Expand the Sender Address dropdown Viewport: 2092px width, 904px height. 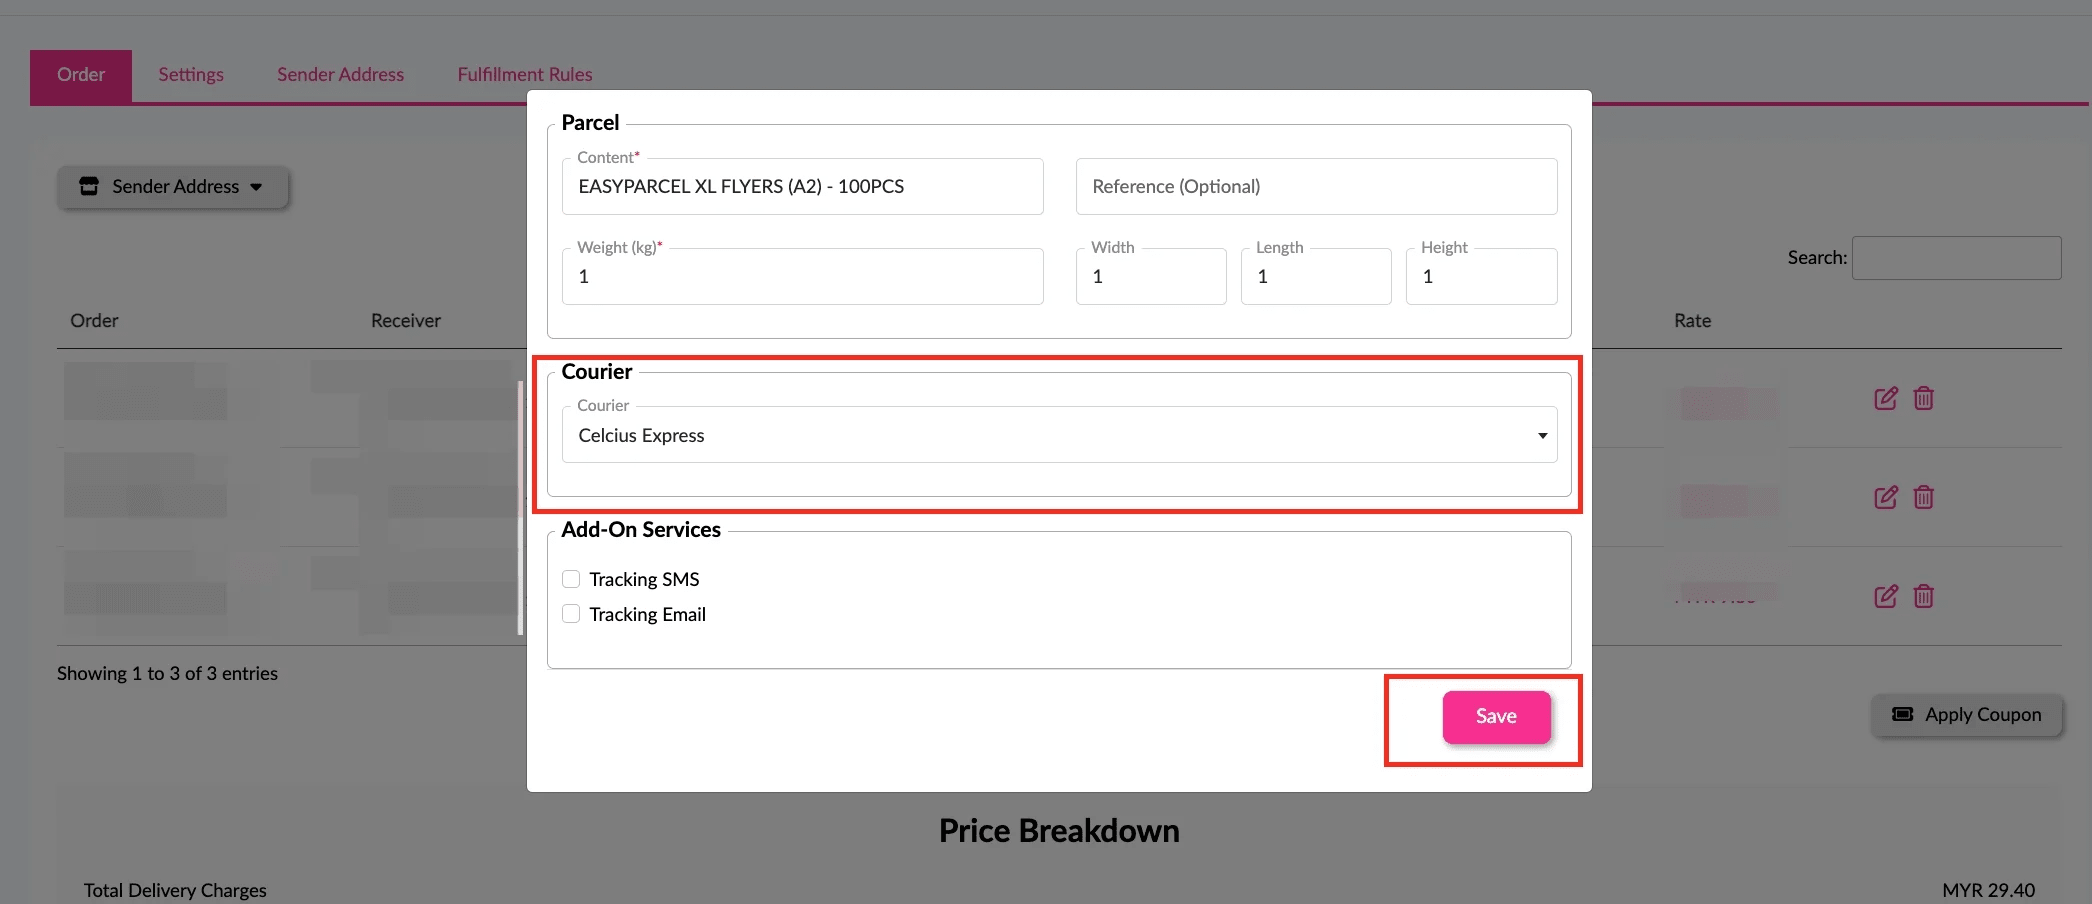click(x=257, y=186)
